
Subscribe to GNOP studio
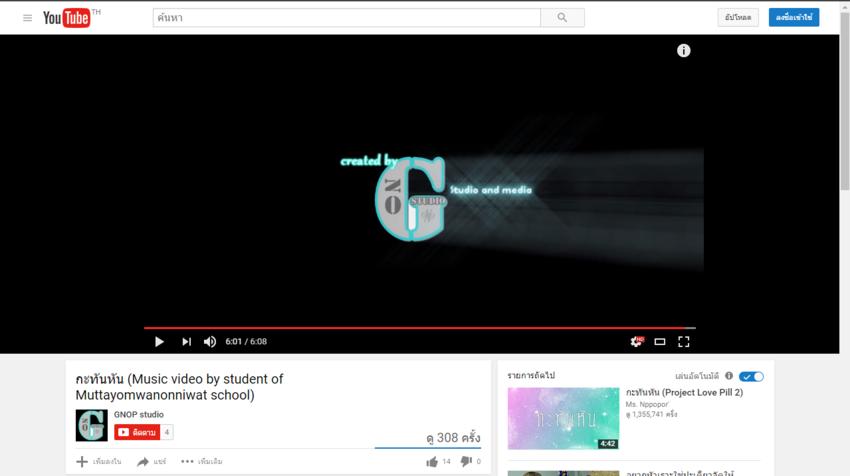pyautogui.click(x=137, y=432)
